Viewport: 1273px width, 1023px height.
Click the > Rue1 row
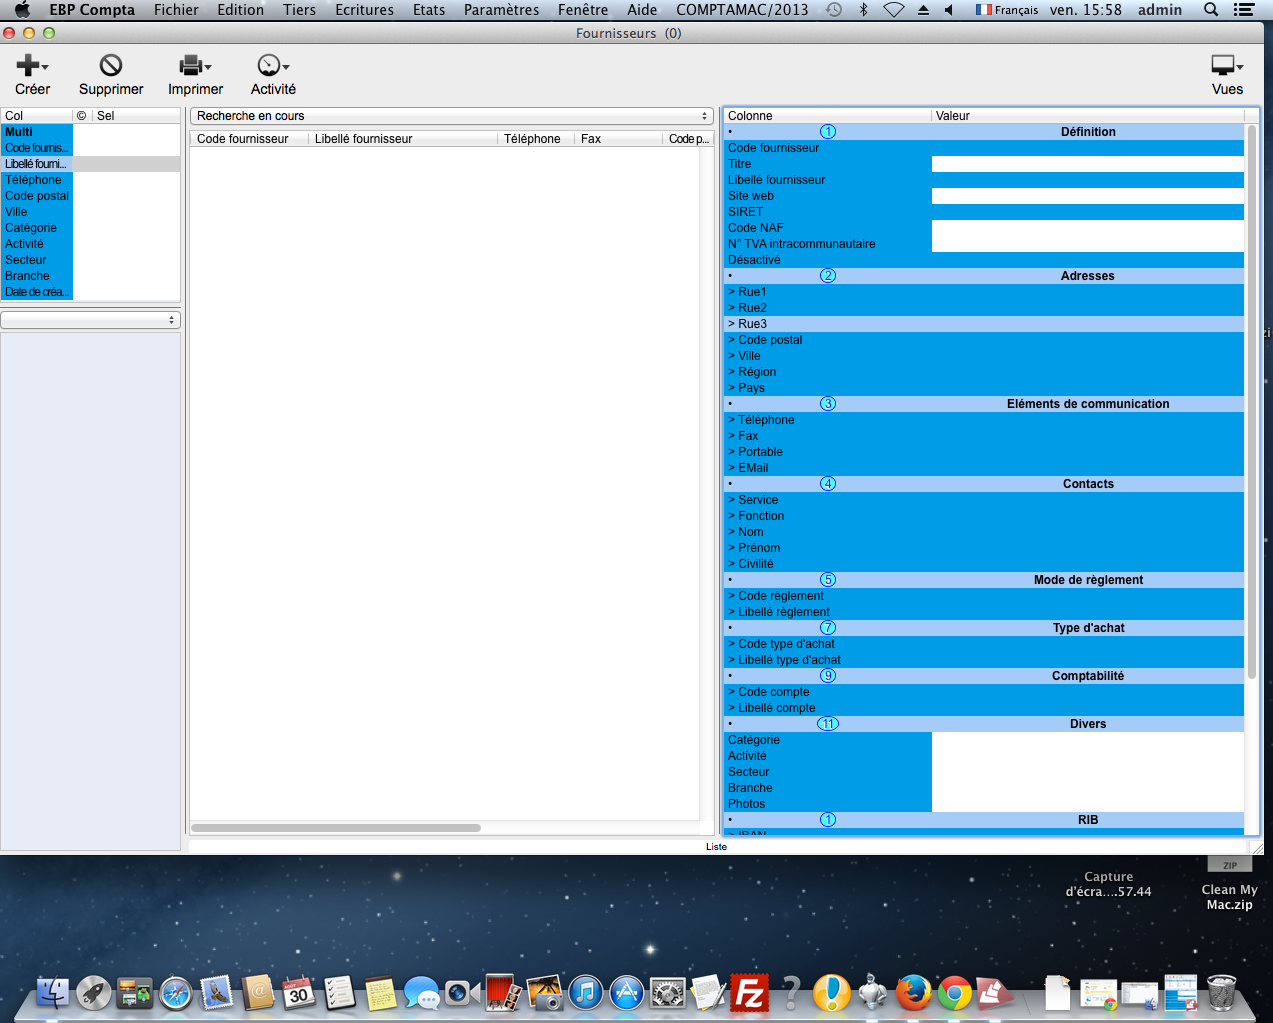[x=984, y=292]
